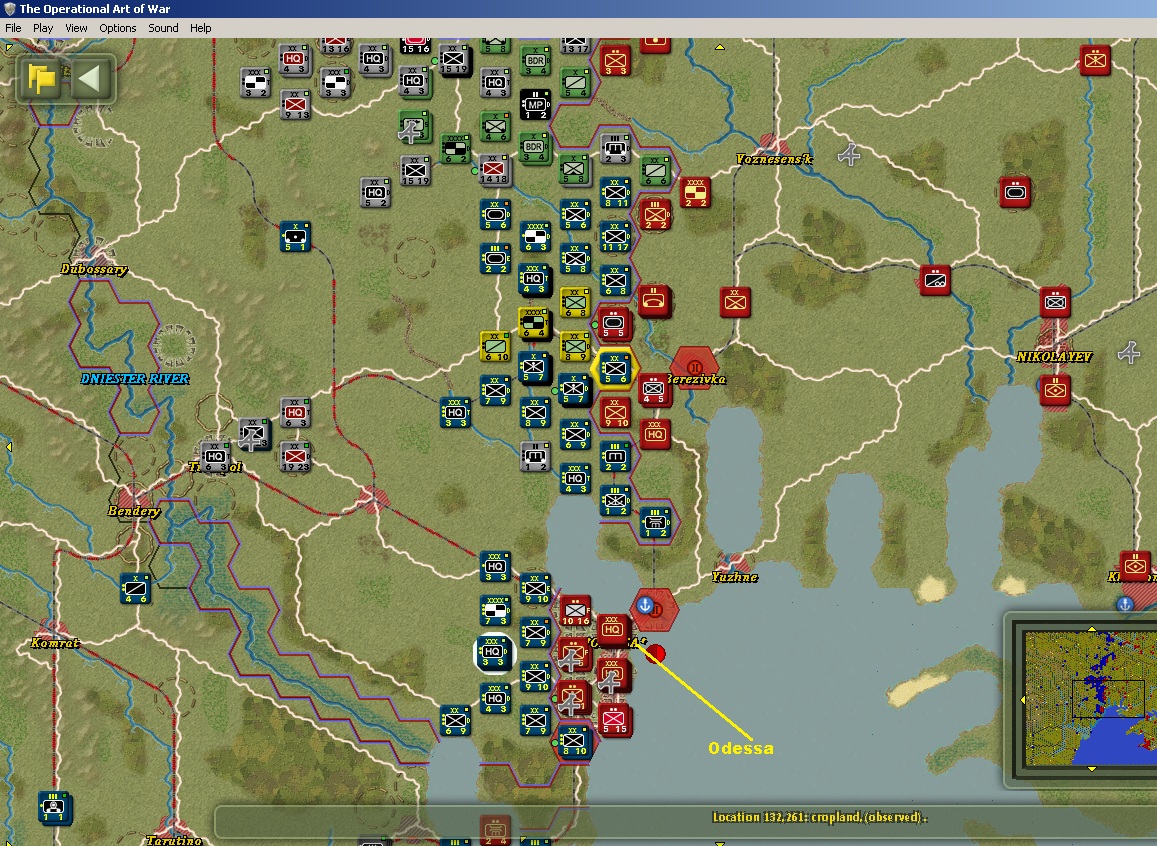Image resolution: width=1157 pixels, height=846 pixels.
Task: Select the red unit 10 16 near Odessa
Action: tap(575, 610)
